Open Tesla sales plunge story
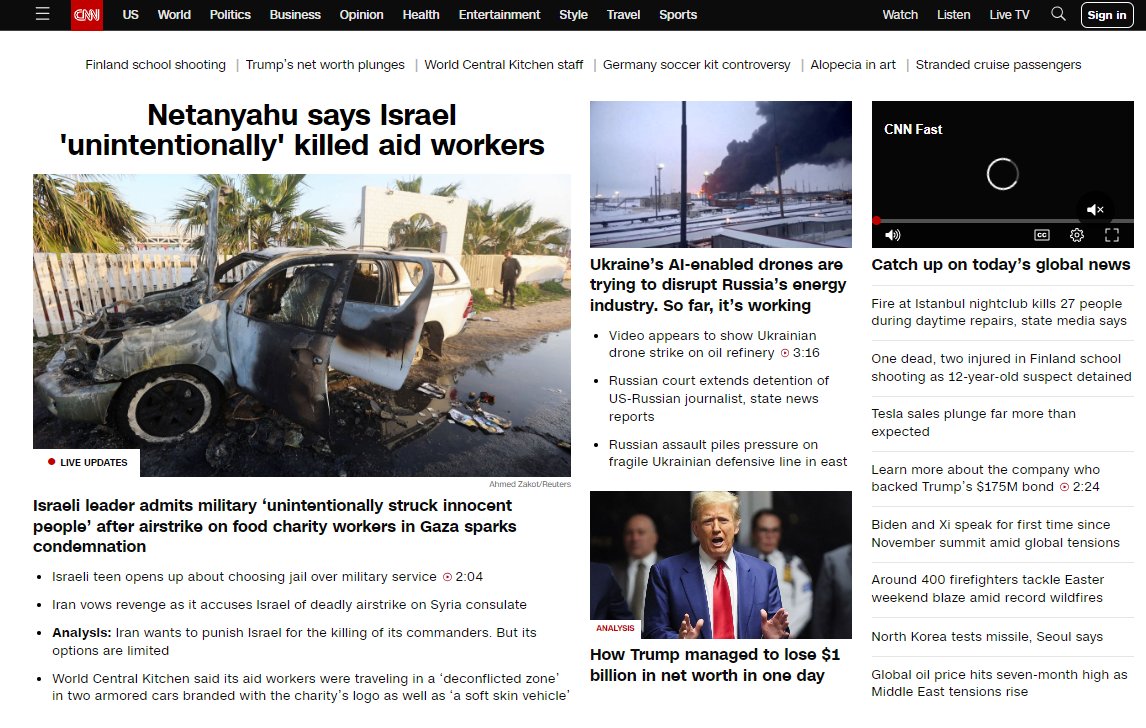This screenshot has width=1146, height=728. point(973,422)
